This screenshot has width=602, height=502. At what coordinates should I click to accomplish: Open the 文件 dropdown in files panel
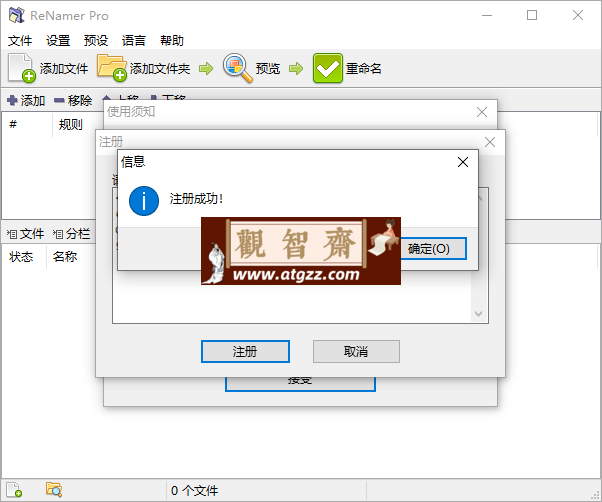25,233
